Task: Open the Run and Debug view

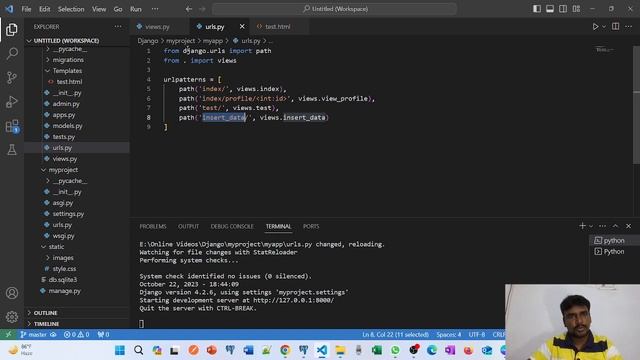Action: (12, 102)
